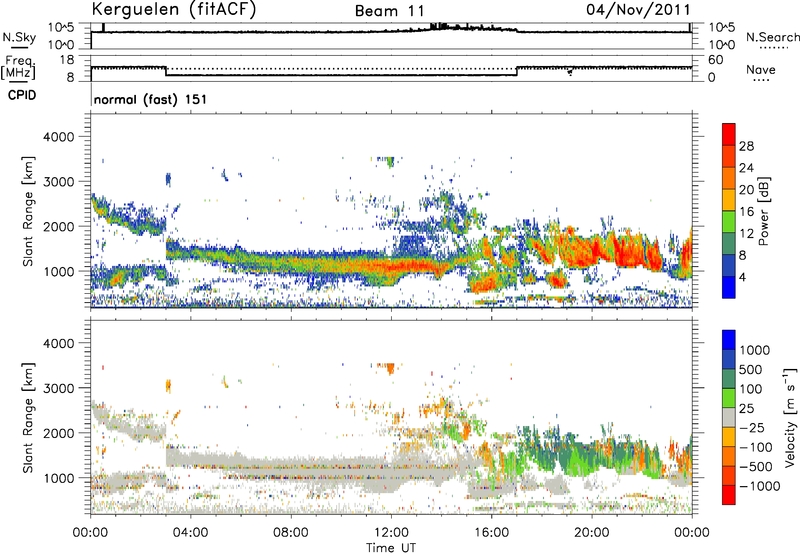This screenshot has width=800, height=554.
Task: Click power panel 'Slant Range [km]' label
Action: pyautogui.click(x=28, y=211)
